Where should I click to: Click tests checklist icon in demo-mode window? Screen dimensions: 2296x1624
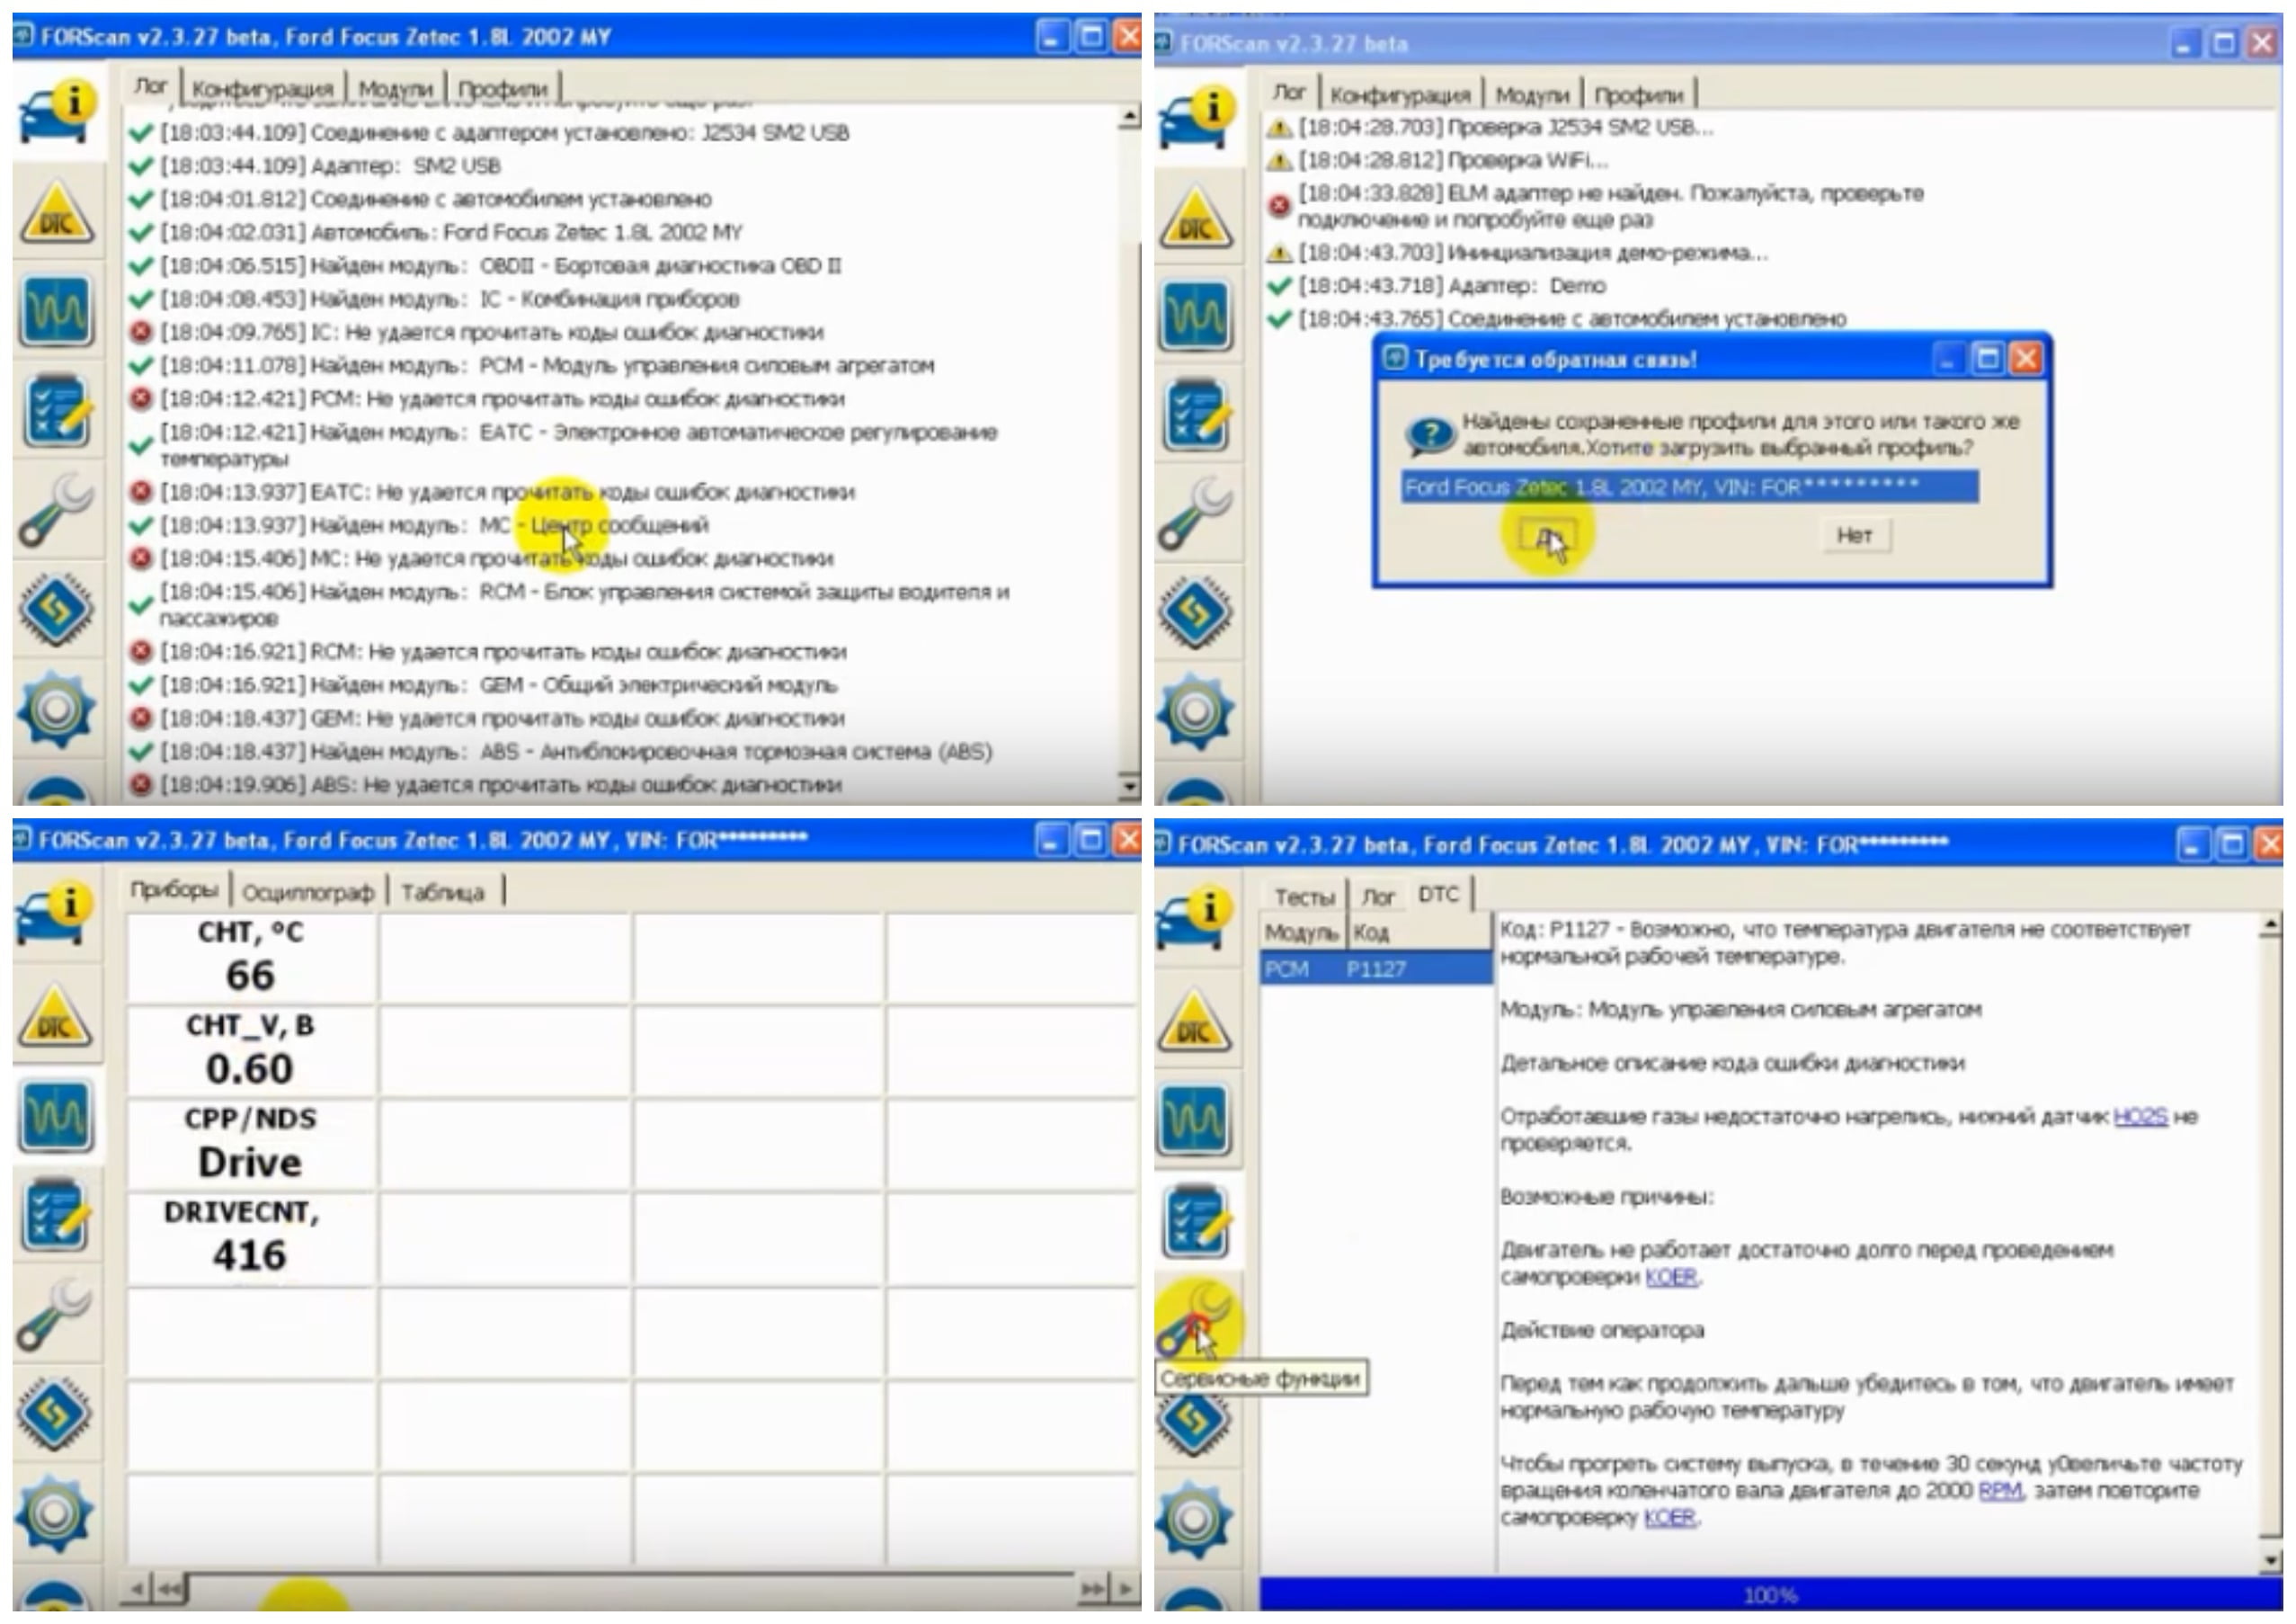tap(1197, 414)
